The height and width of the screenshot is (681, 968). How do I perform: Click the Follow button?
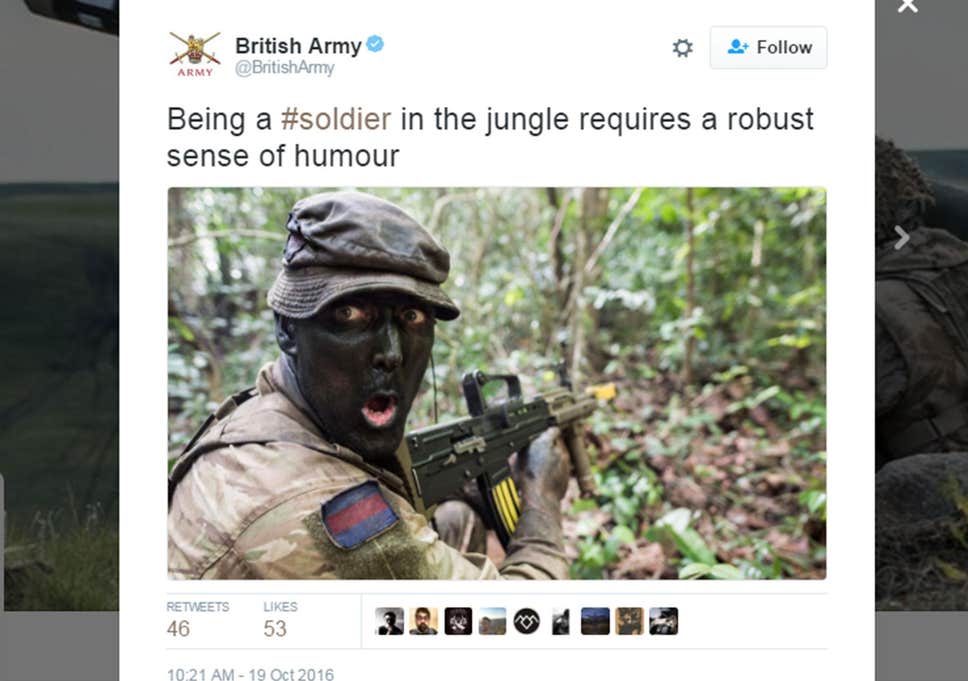[768, 48]
